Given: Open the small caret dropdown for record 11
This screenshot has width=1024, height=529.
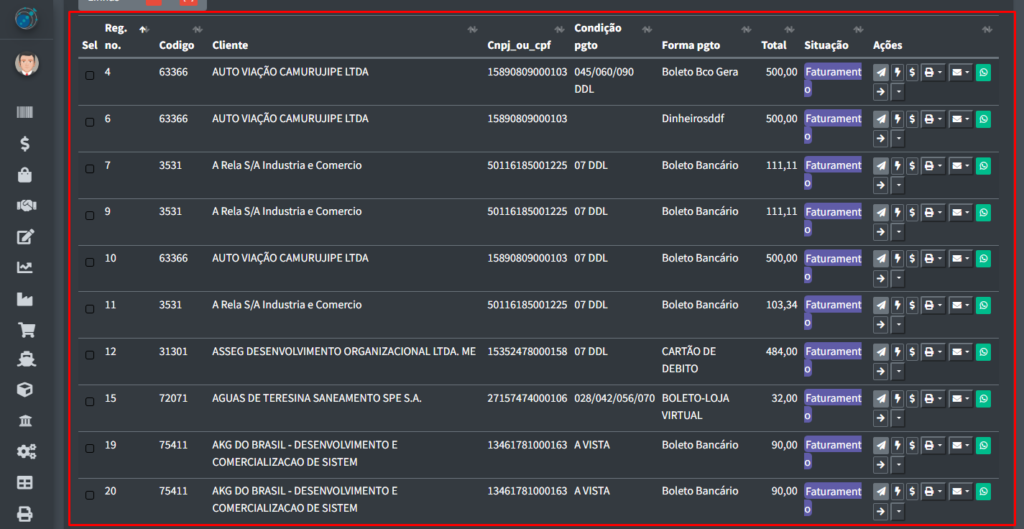Looking at the screenshot, I should pos(897,324).
